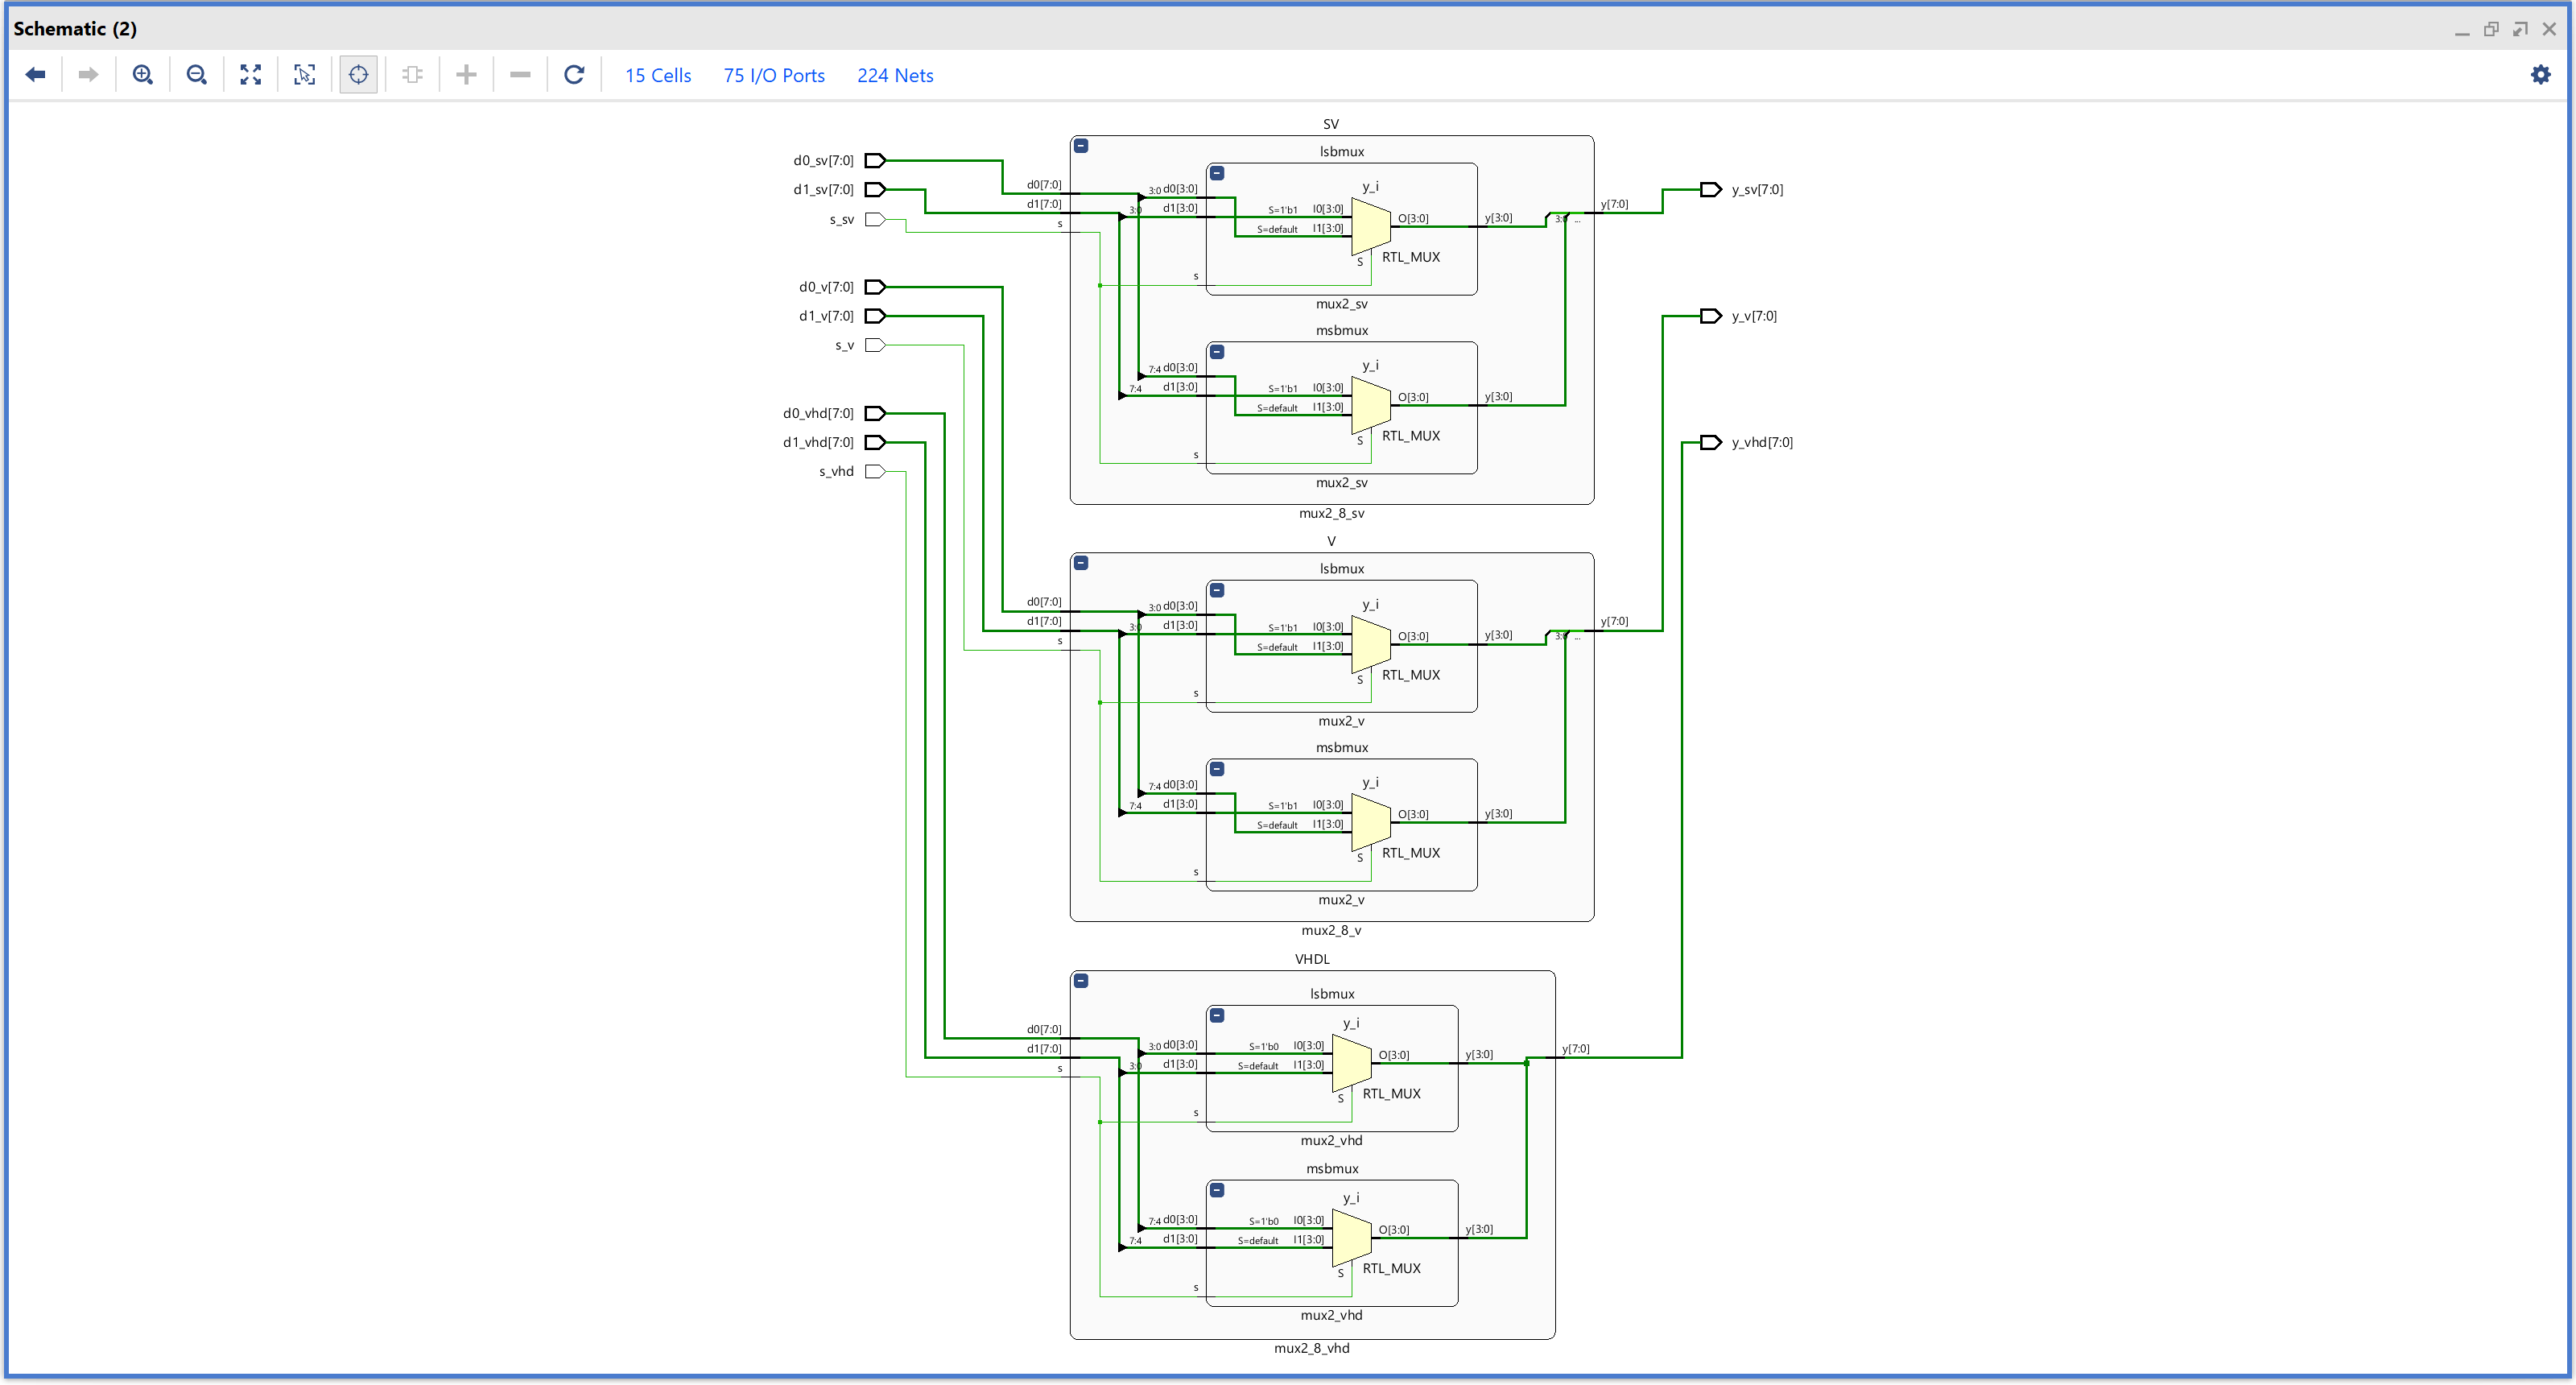Image resolution: width=2576 pixels, height=1385 pixels.
Task: Collapse the msbmux block inside VHDL
Action: click(1217, 1190)
